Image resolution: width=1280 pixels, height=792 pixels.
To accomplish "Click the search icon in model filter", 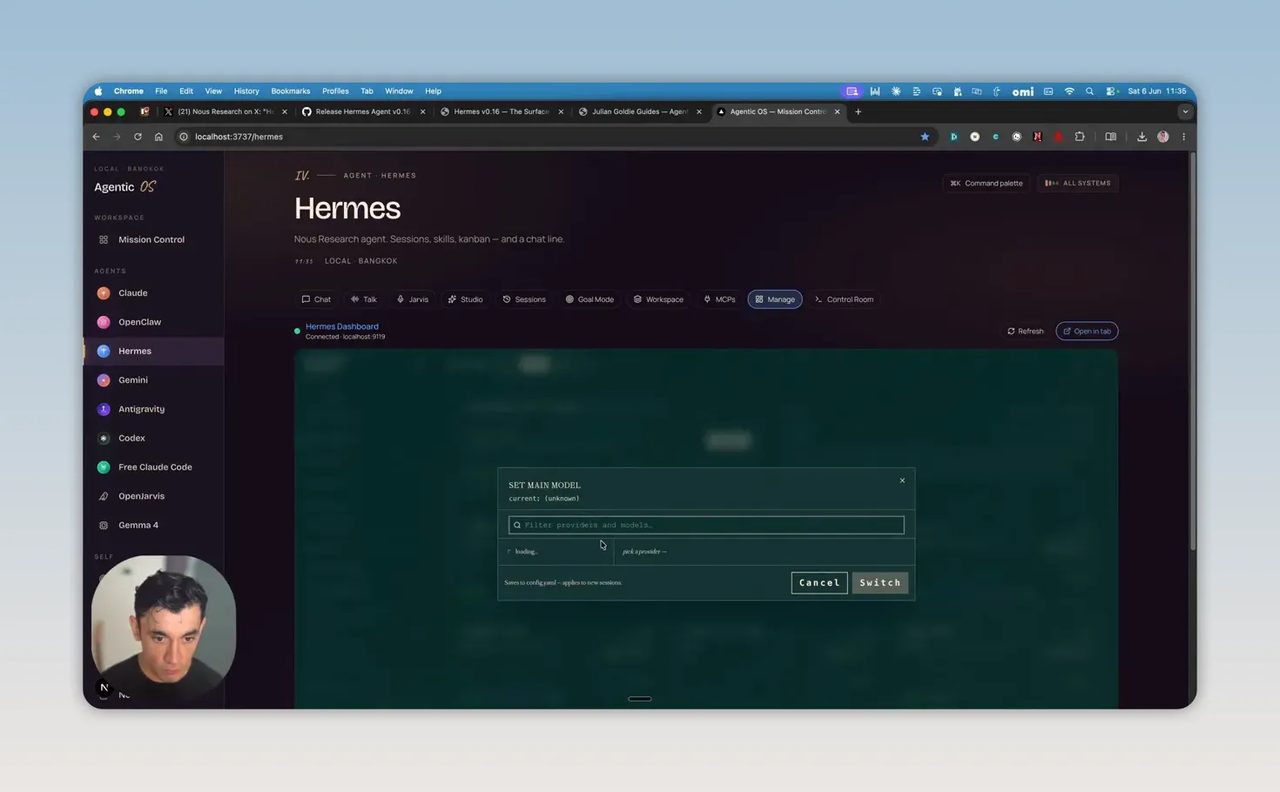I will 517,525.
